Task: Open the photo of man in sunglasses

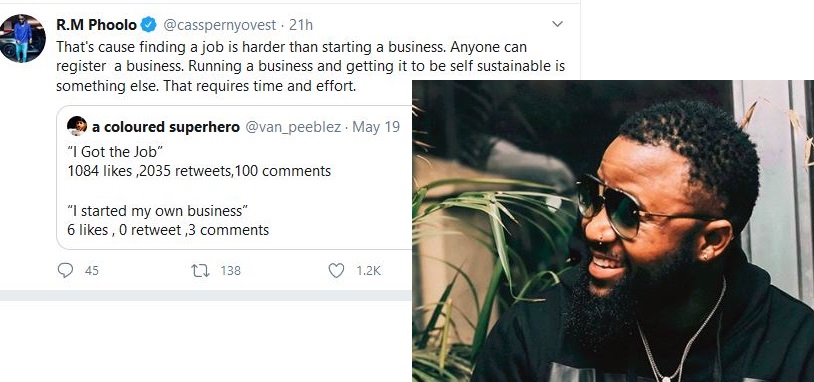Action: 613,231
